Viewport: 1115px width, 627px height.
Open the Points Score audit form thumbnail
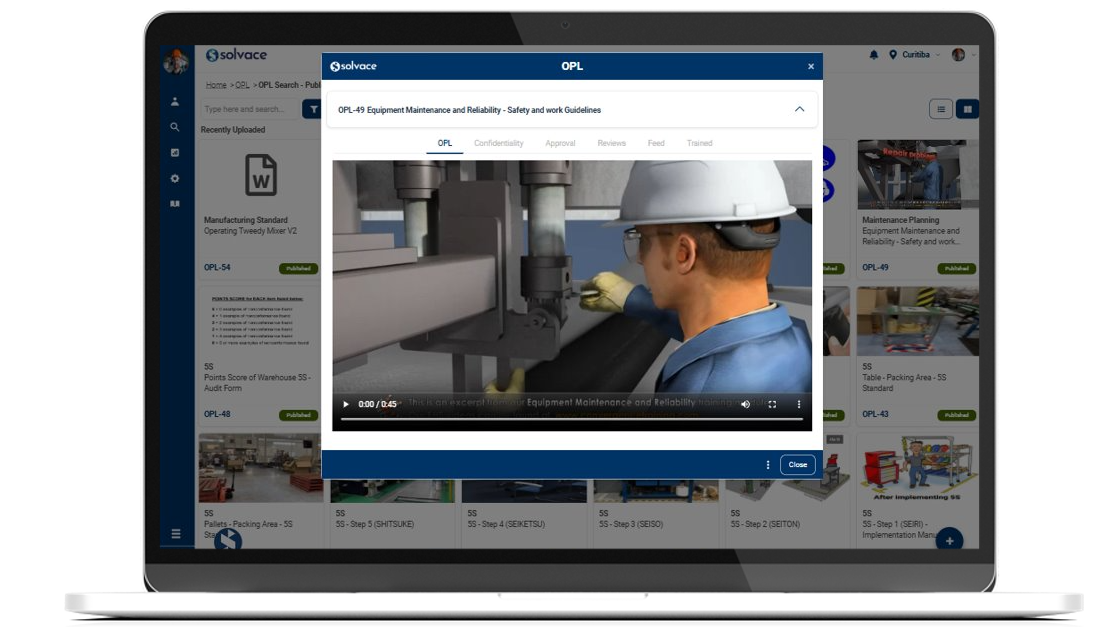(260, 322)
